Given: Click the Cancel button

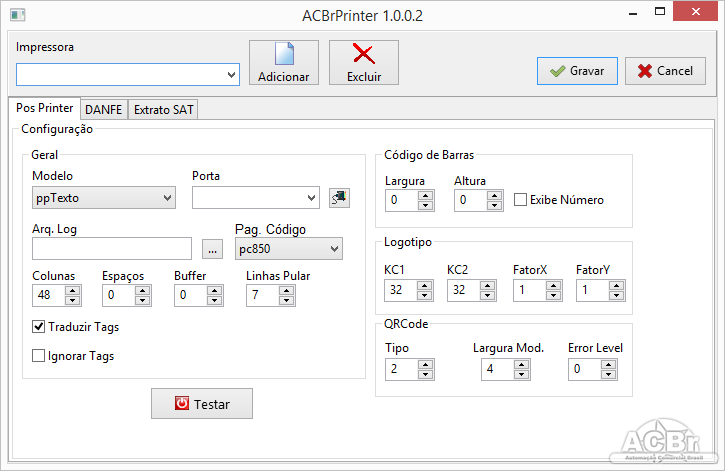Looking at the screenshot, I should click(x=665, y=71).
